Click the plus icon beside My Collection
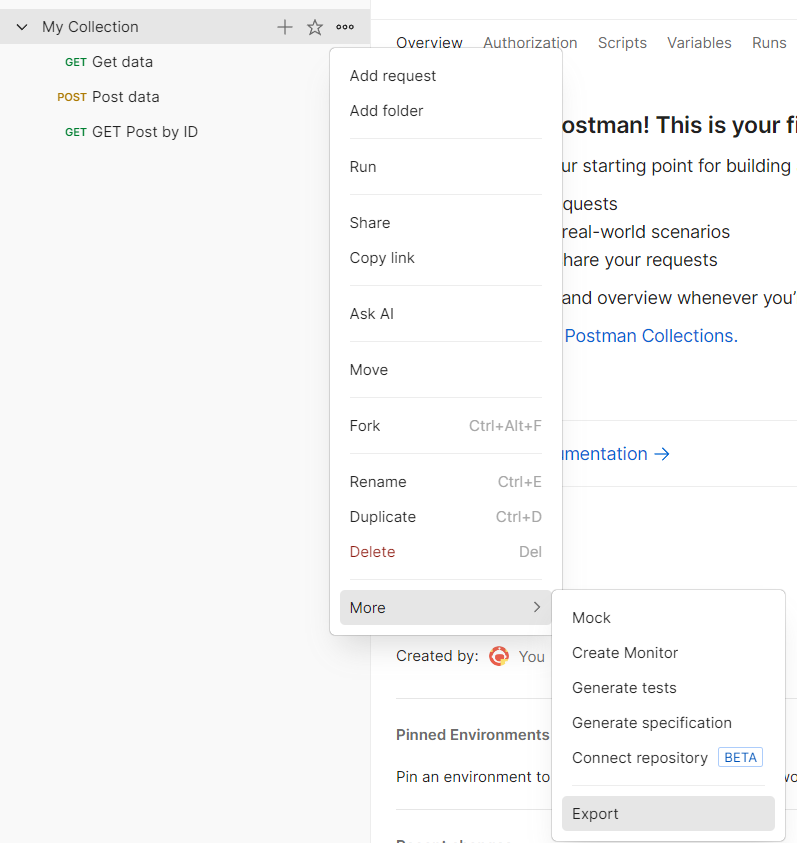797x843 pixels. click(x=285, y=27)
